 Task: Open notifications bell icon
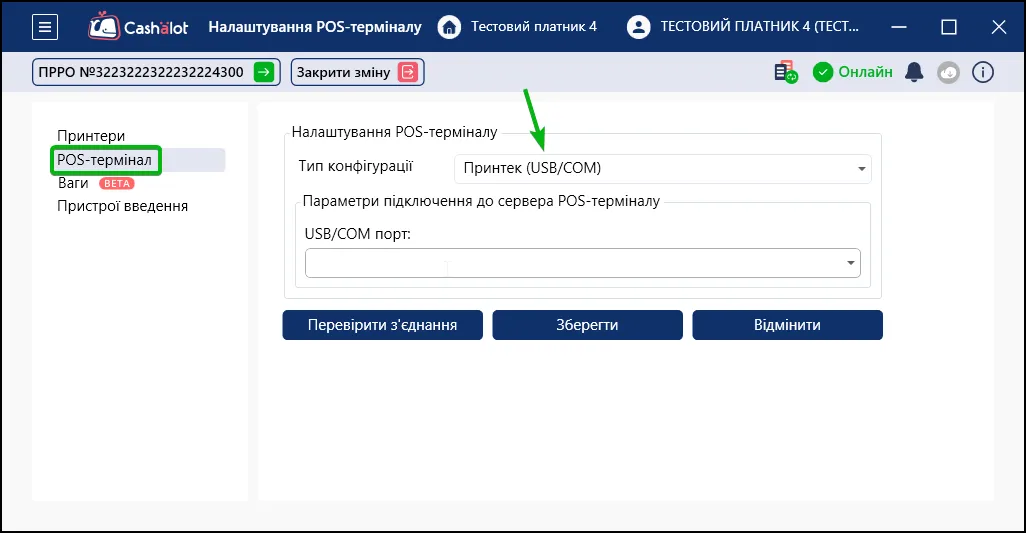point(914,72)
